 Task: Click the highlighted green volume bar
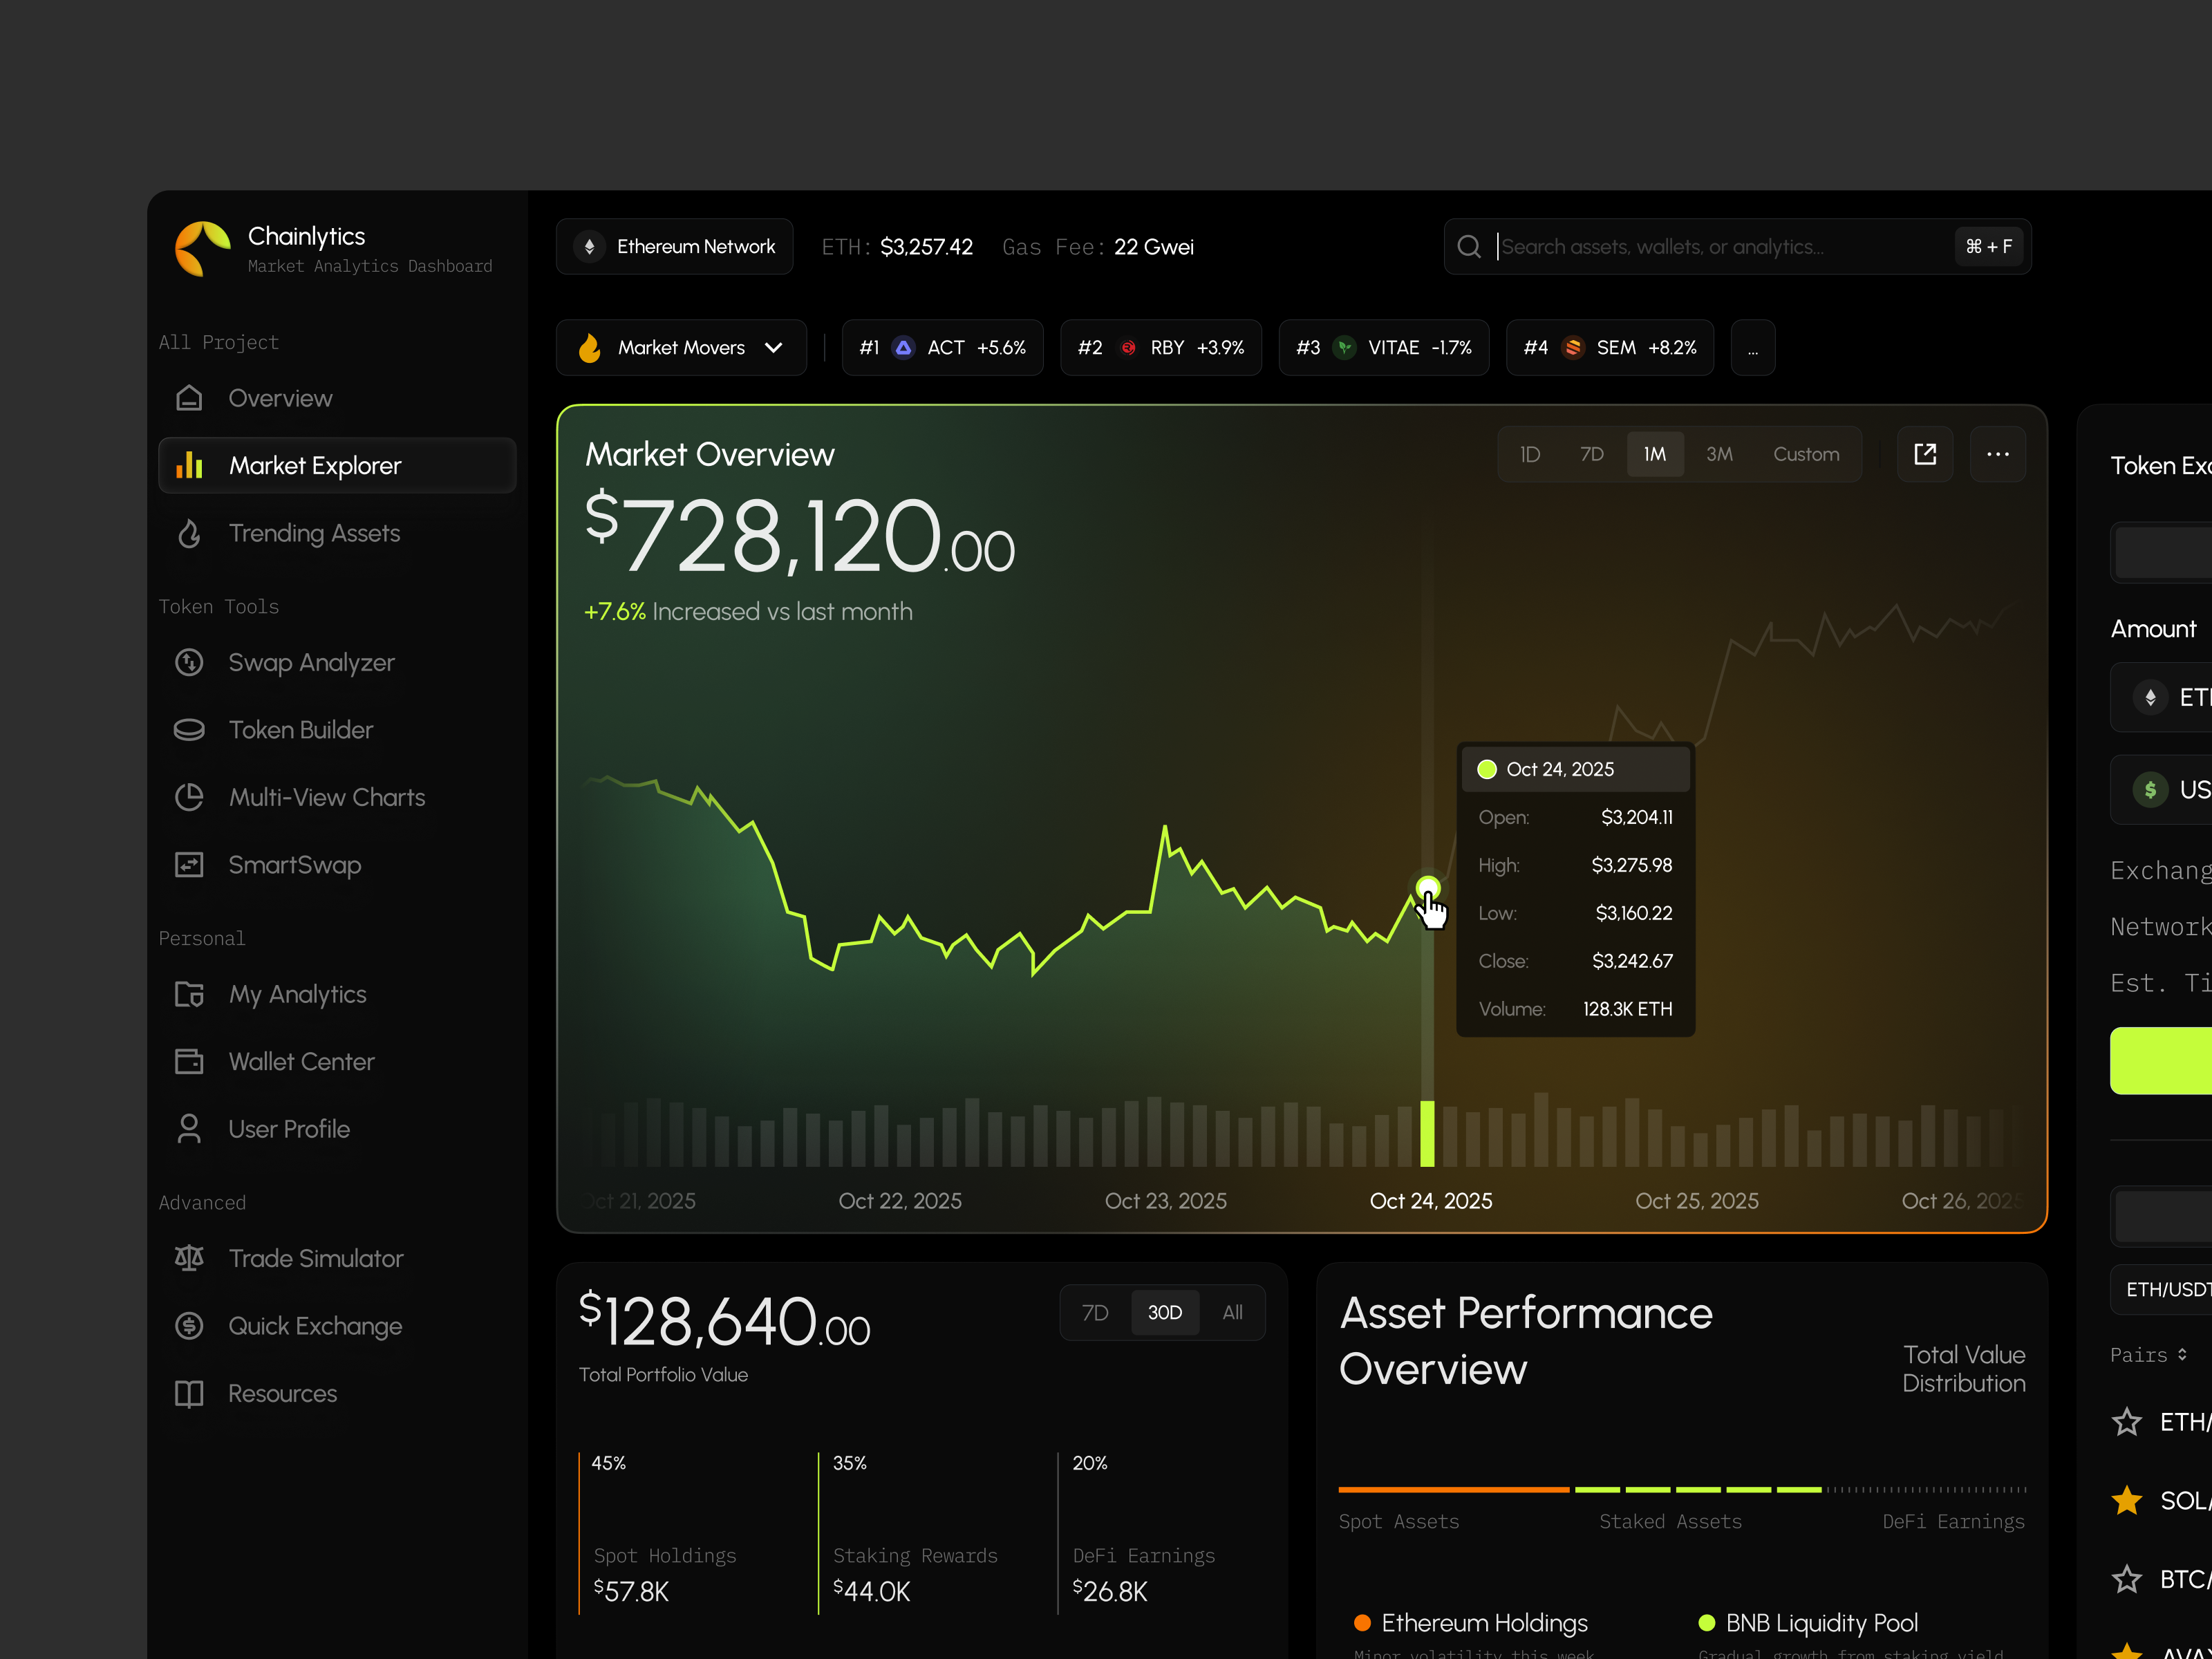click(x=1427, y=1133)
